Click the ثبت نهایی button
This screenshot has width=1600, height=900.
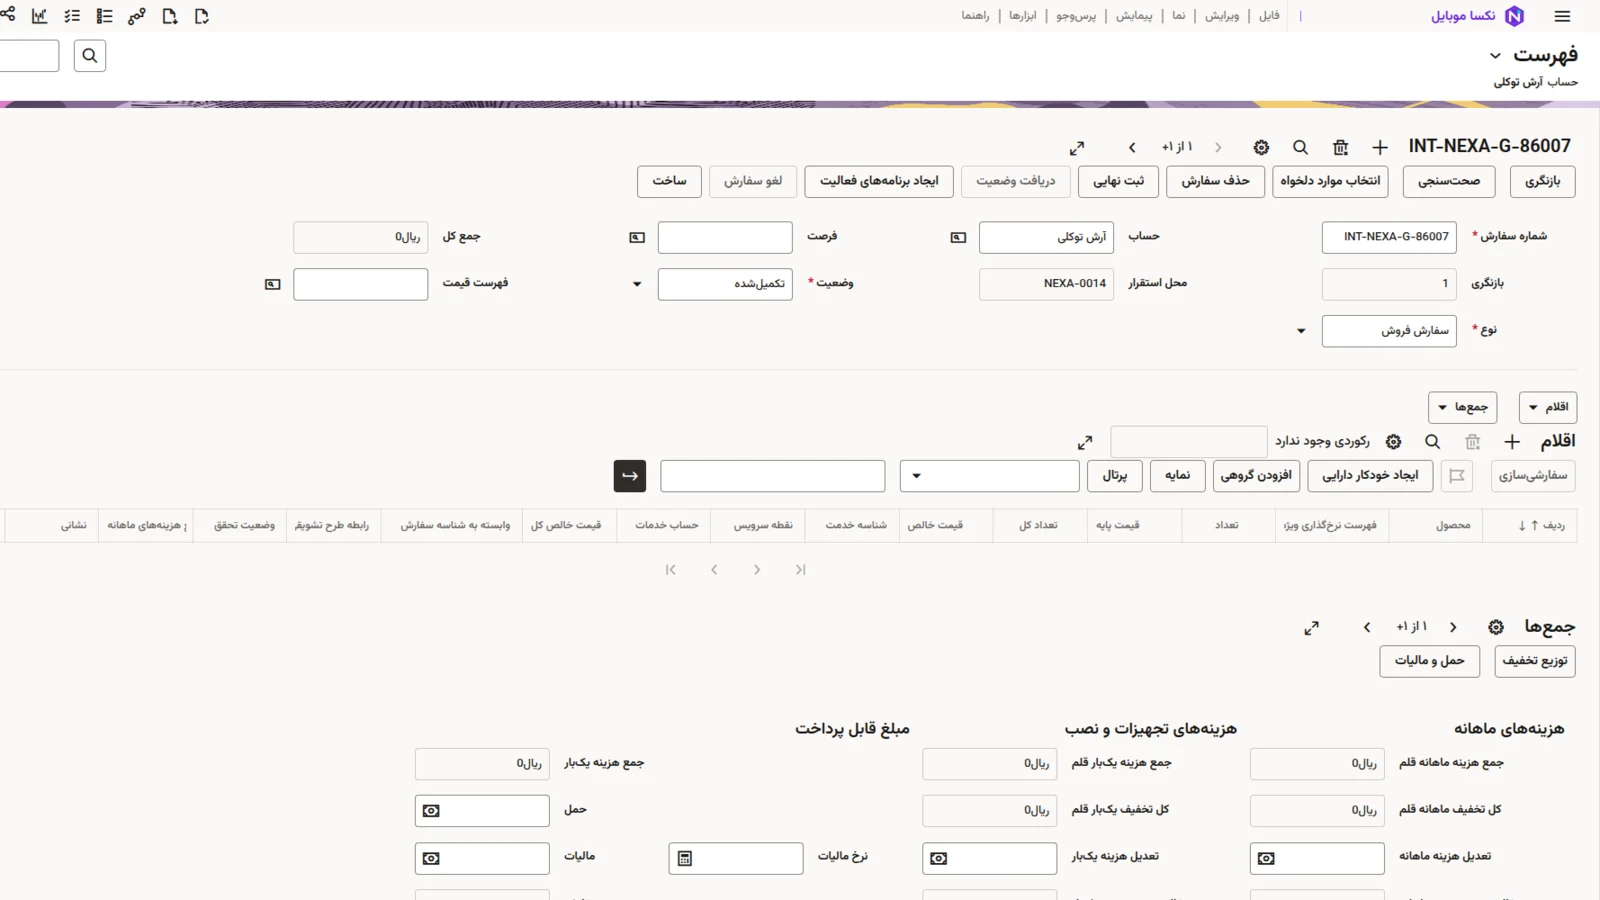1118,181
